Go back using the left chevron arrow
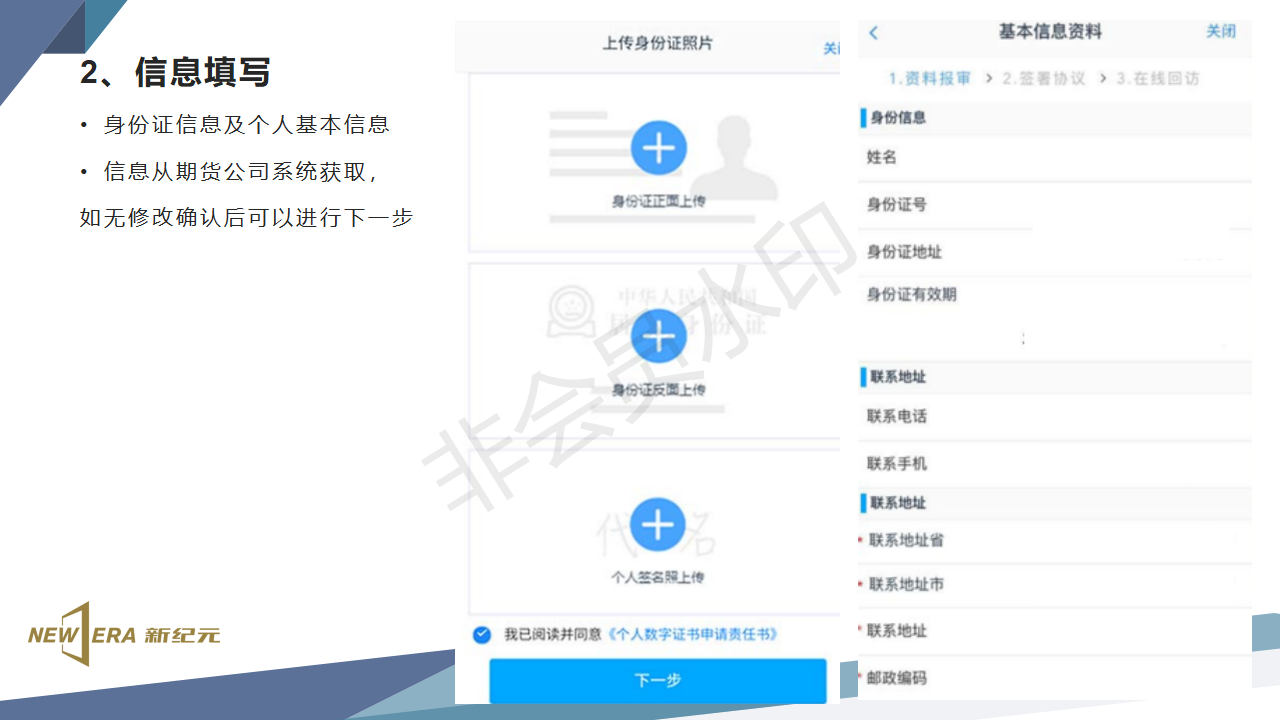 [873, 33]
